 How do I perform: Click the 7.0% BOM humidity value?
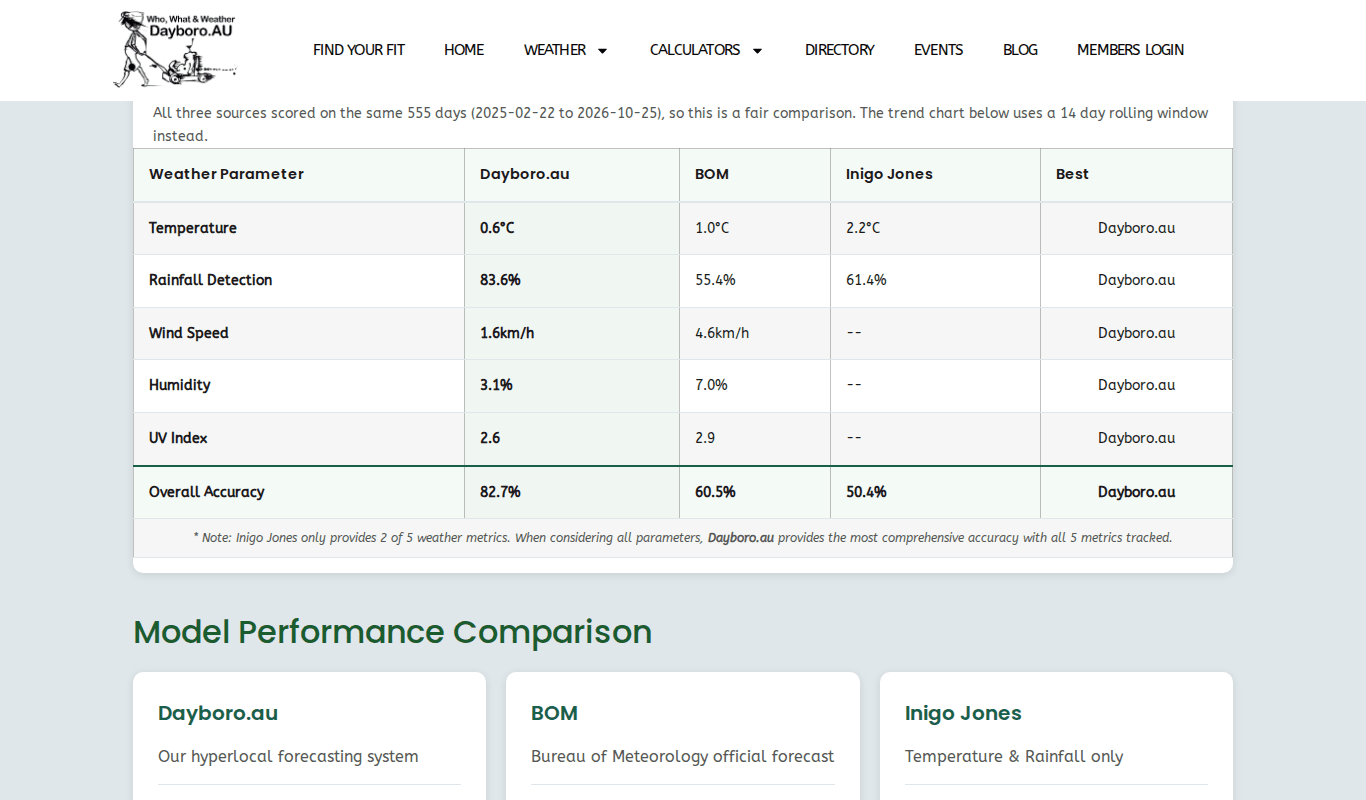click(711, 385)
